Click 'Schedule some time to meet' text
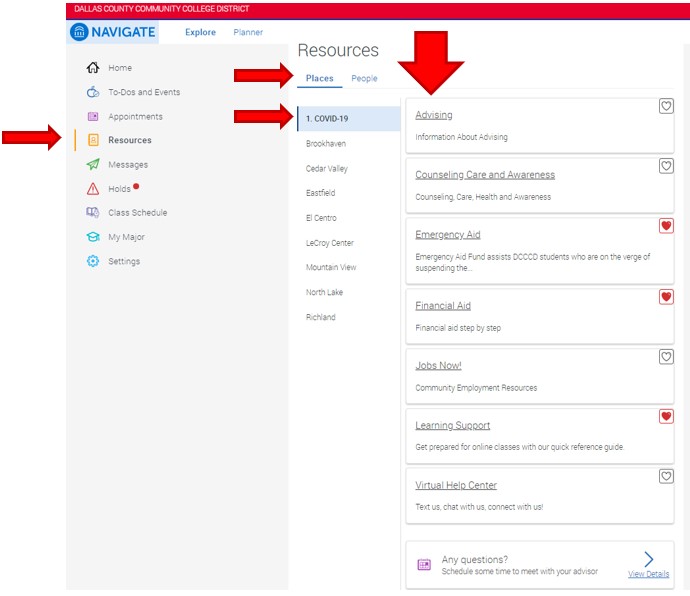 [520, 571]
